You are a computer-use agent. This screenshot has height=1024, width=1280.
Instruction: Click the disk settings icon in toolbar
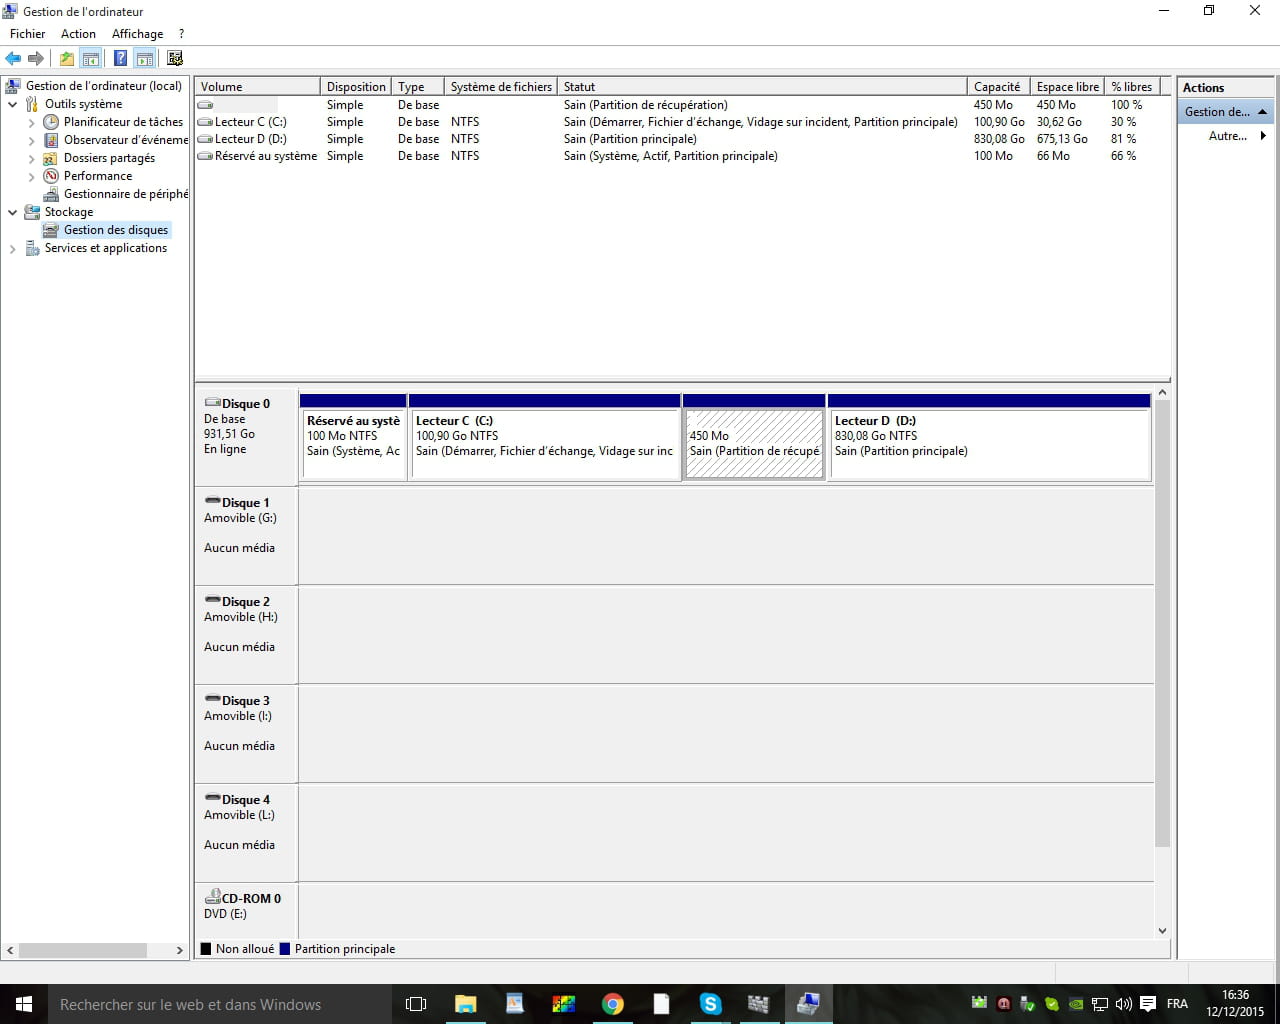175,59
